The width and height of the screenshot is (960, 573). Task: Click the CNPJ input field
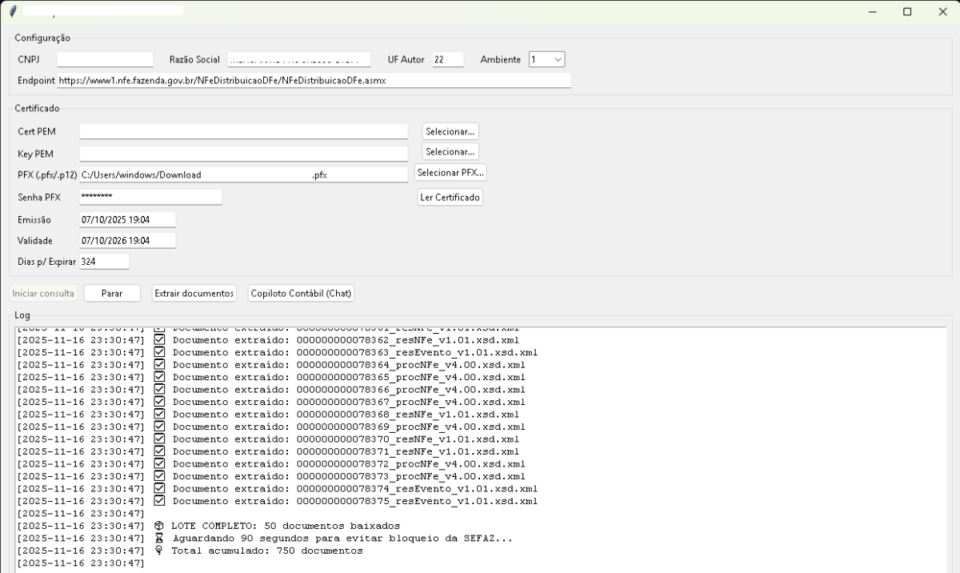[x=105, y=59]
